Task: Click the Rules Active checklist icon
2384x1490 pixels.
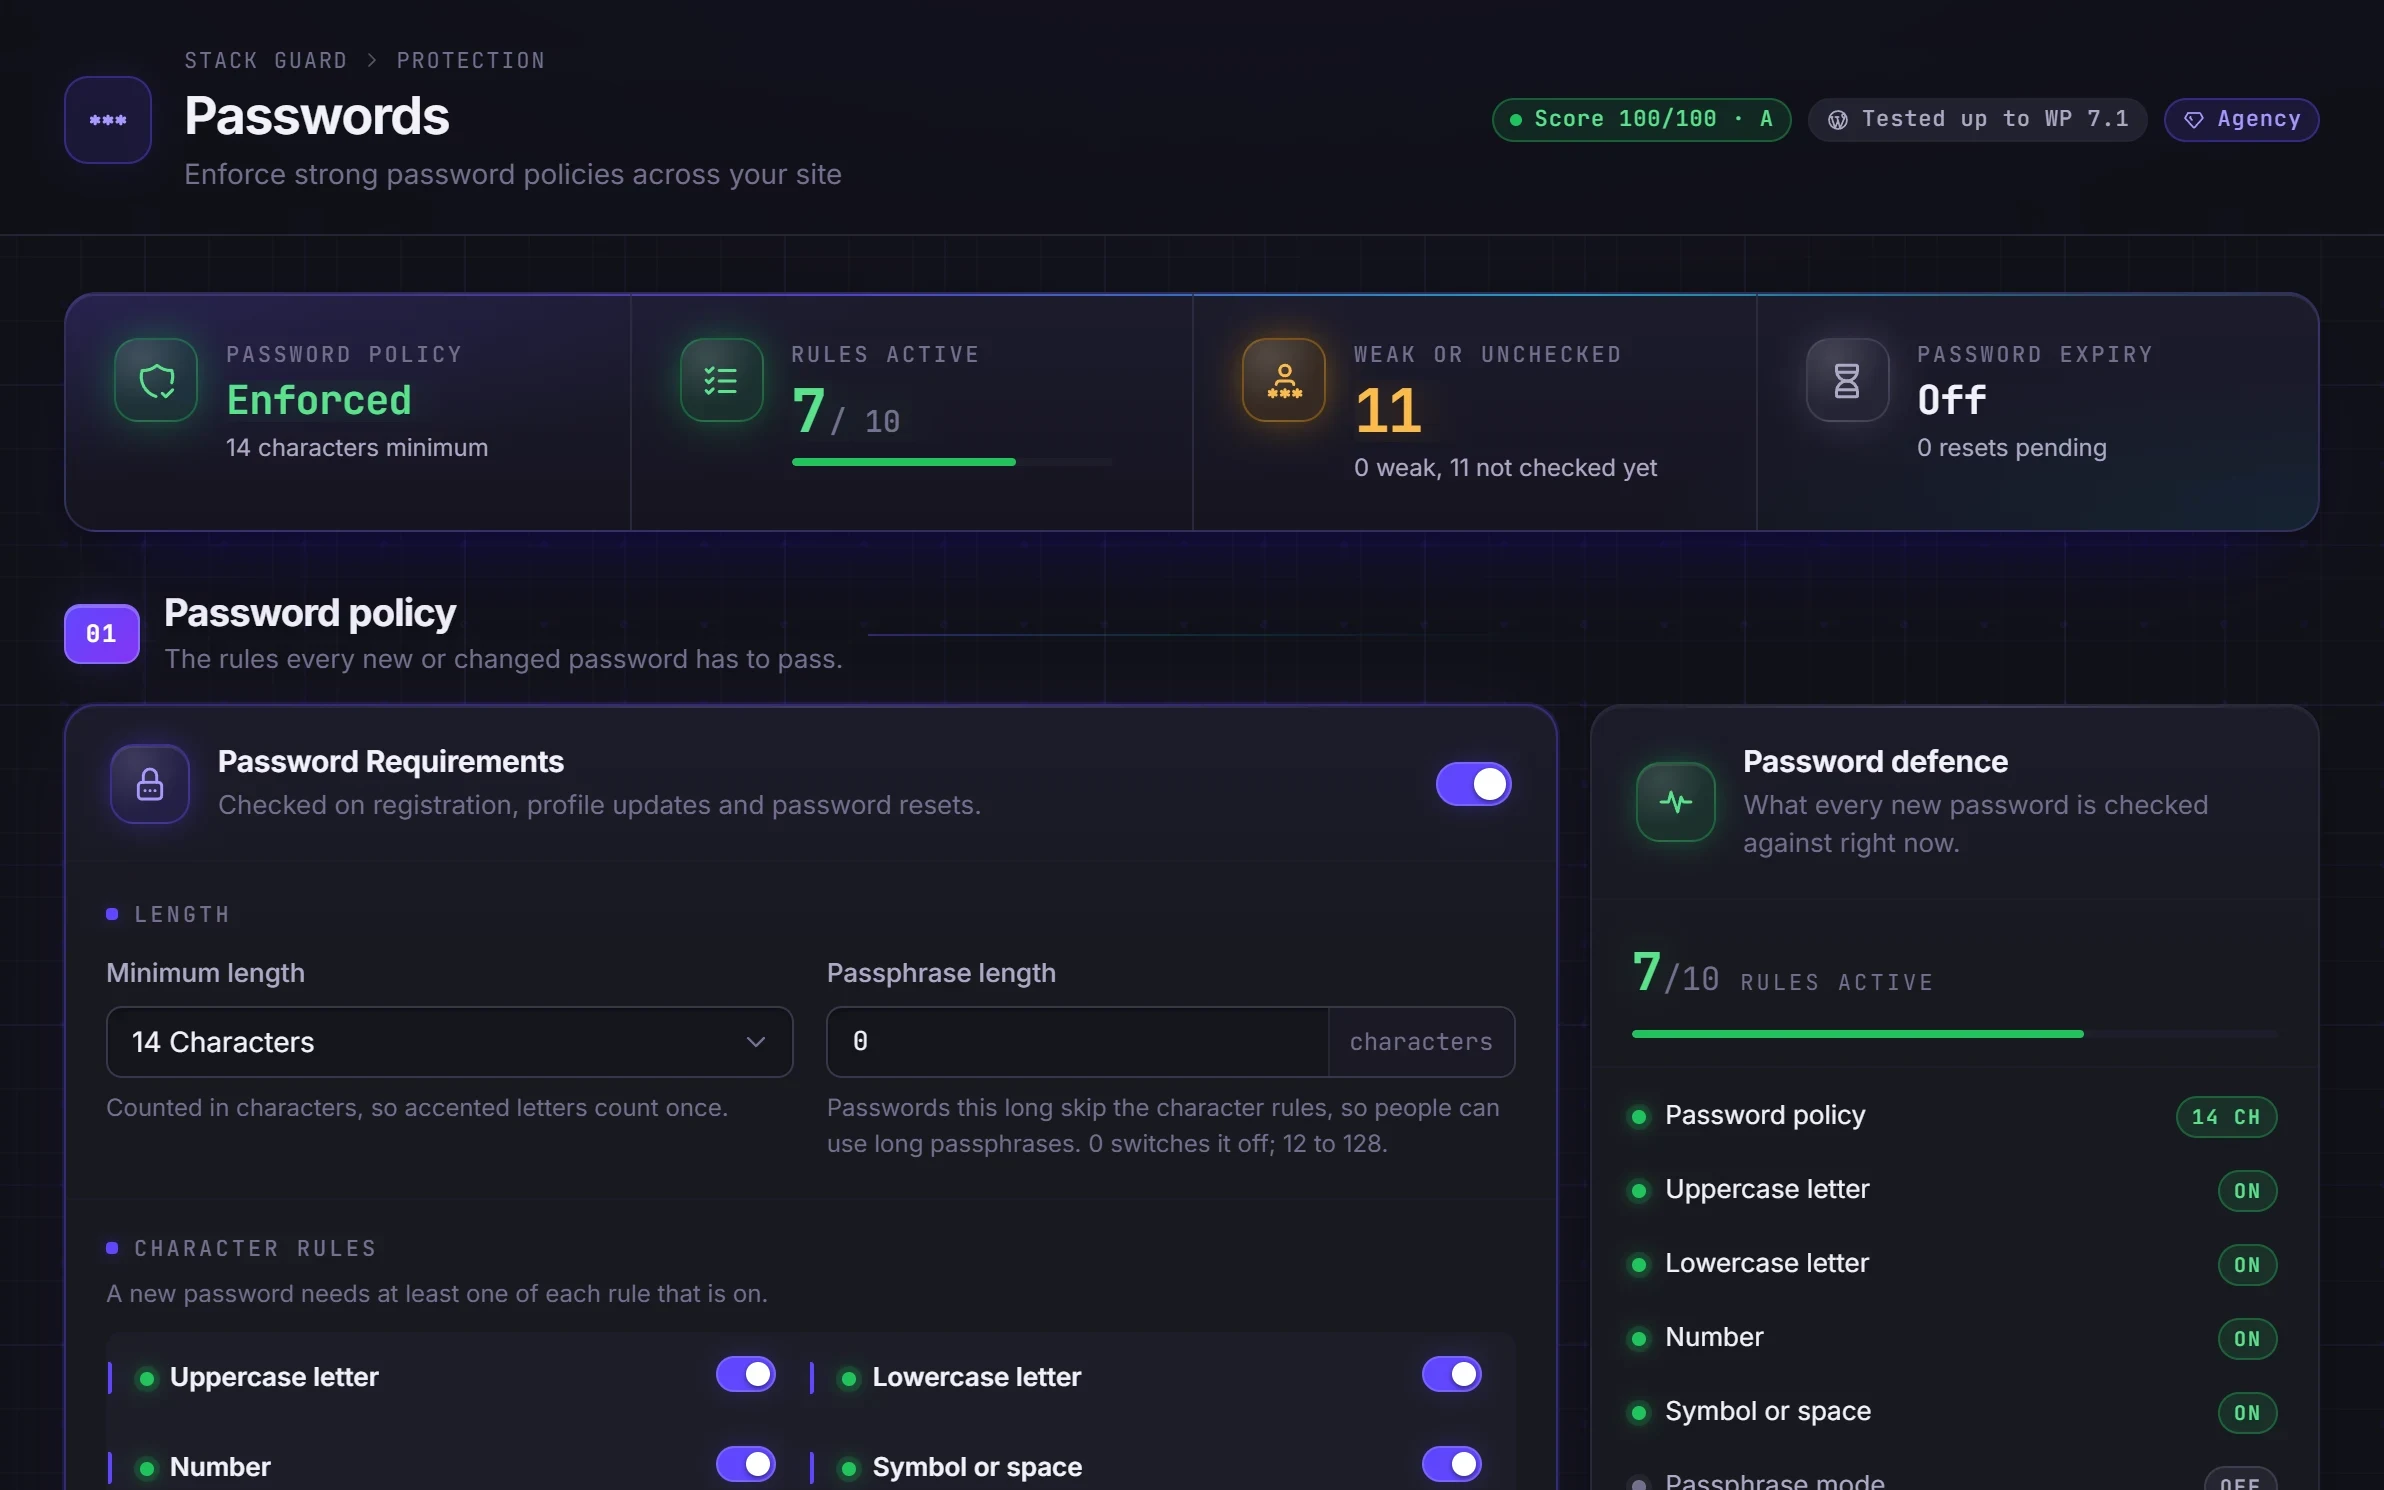Action: [721, 380]
